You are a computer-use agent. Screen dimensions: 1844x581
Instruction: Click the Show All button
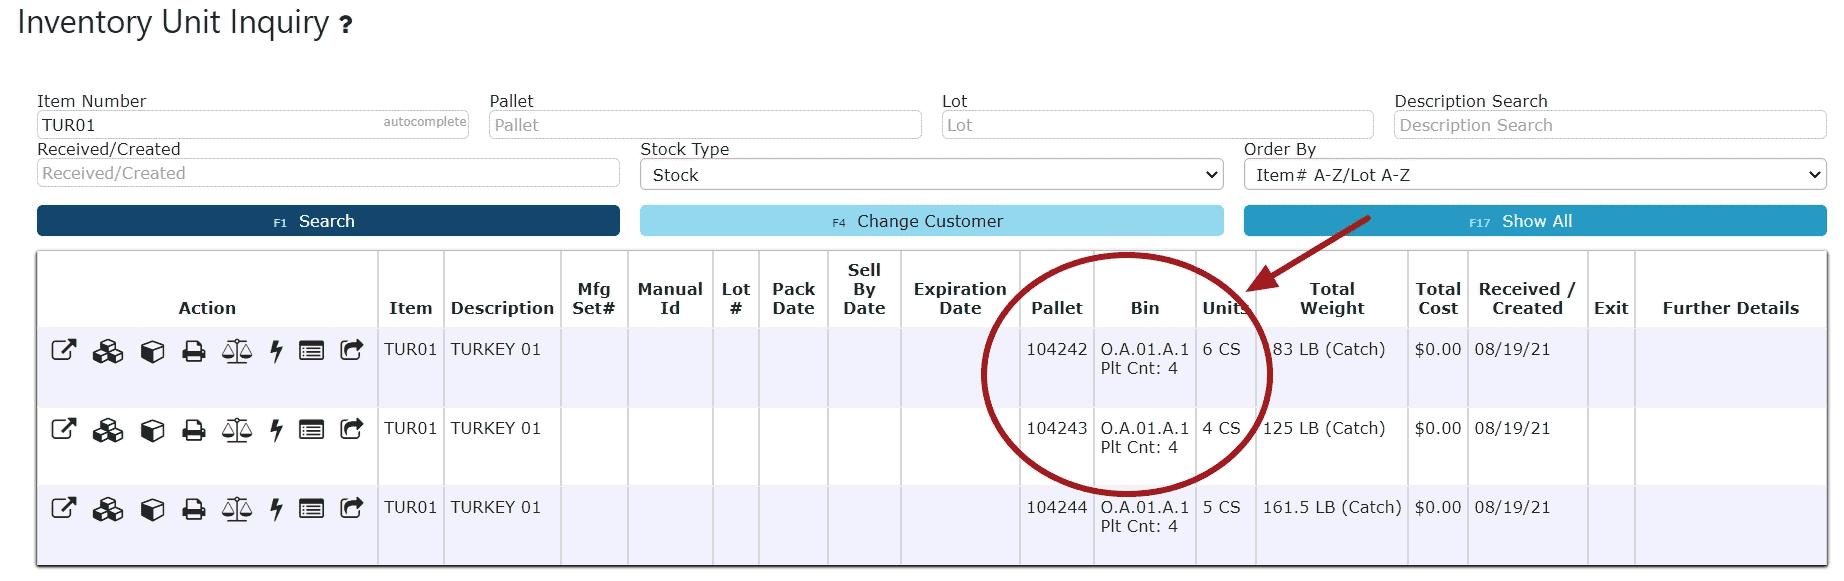tap(1535, 221)
